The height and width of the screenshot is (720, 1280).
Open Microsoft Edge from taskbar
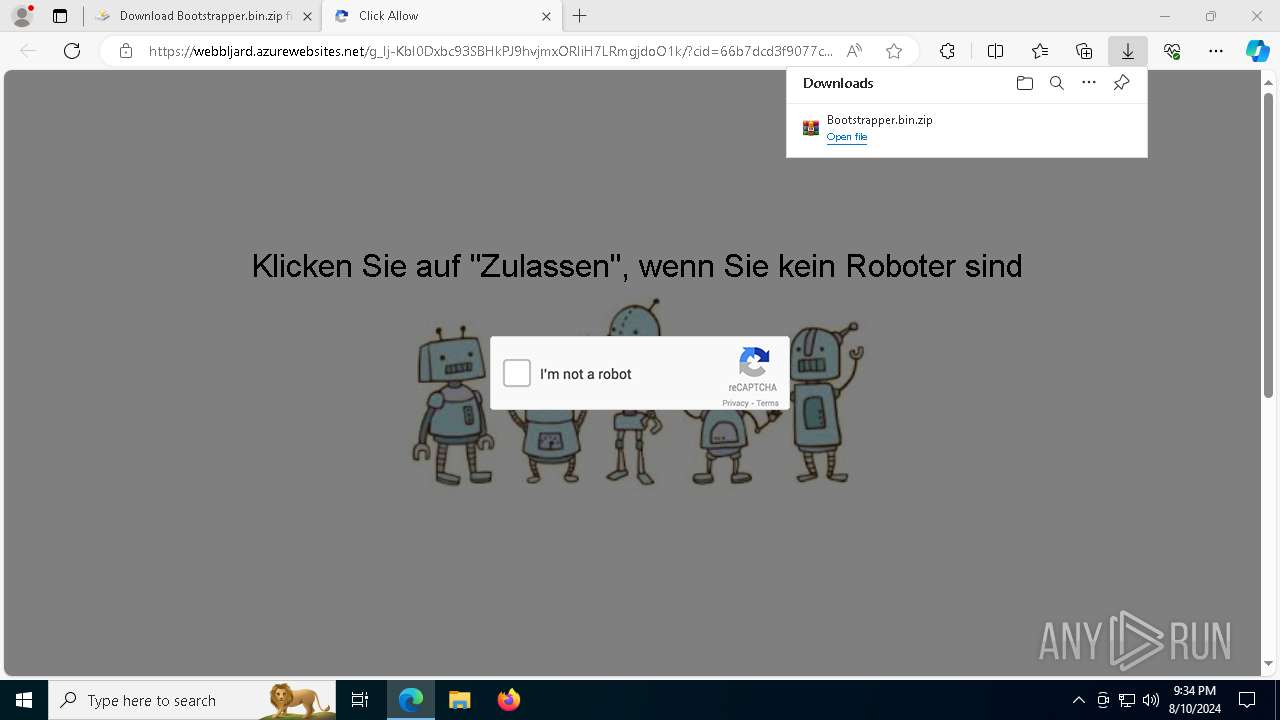pos(411,700)
